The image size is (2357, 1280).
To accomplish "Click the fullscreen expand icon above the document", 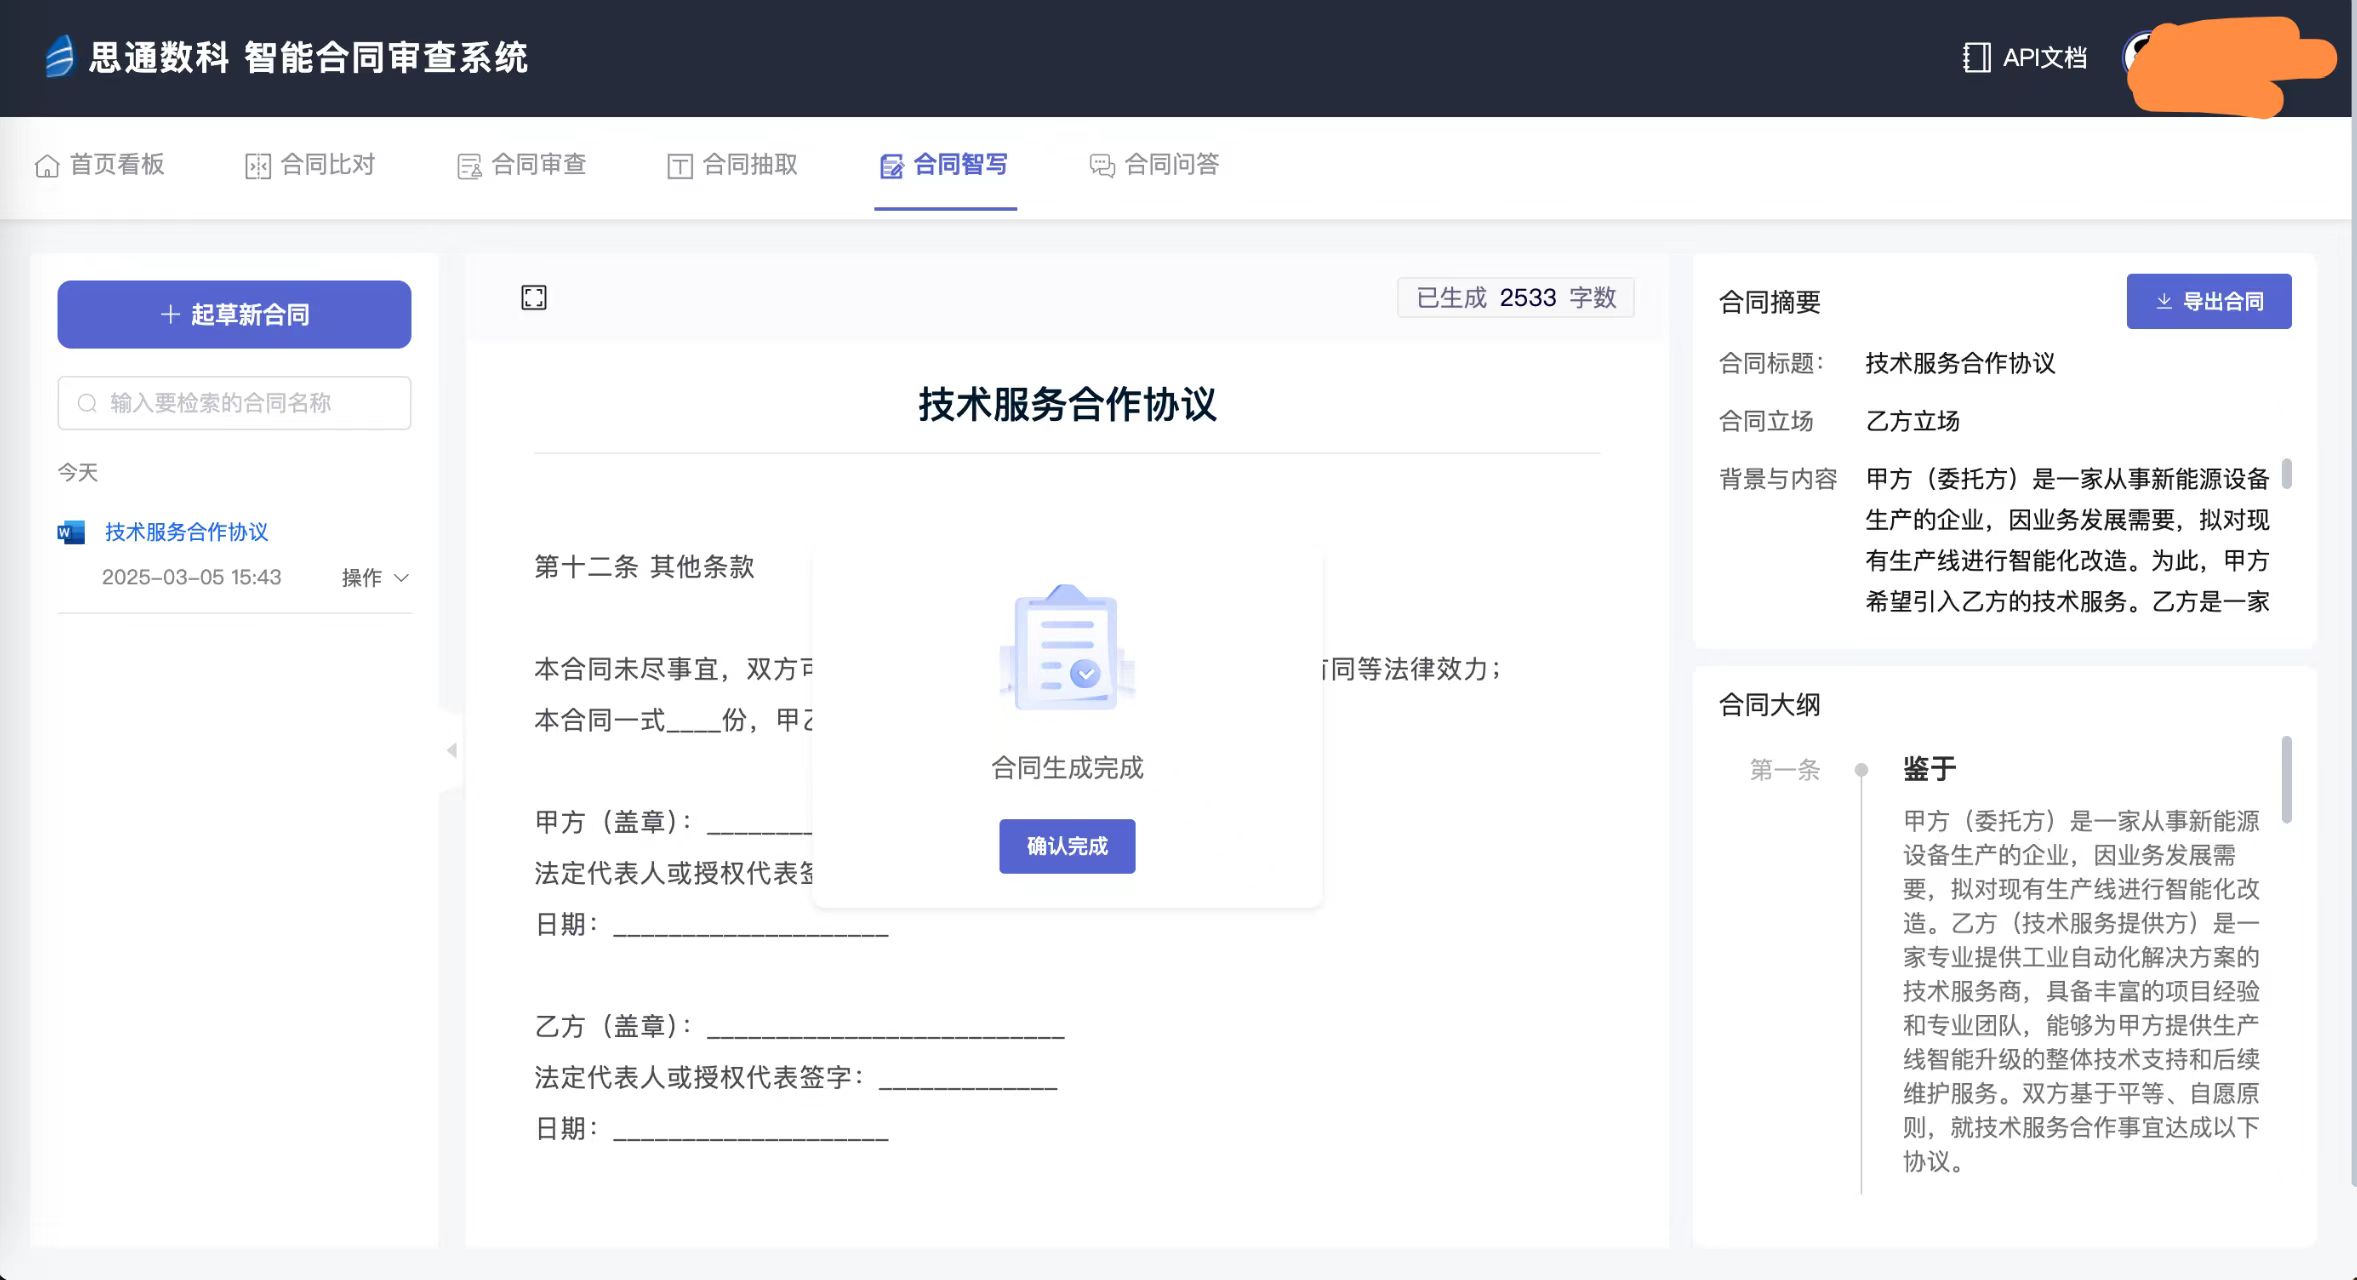I will point(534,297).
